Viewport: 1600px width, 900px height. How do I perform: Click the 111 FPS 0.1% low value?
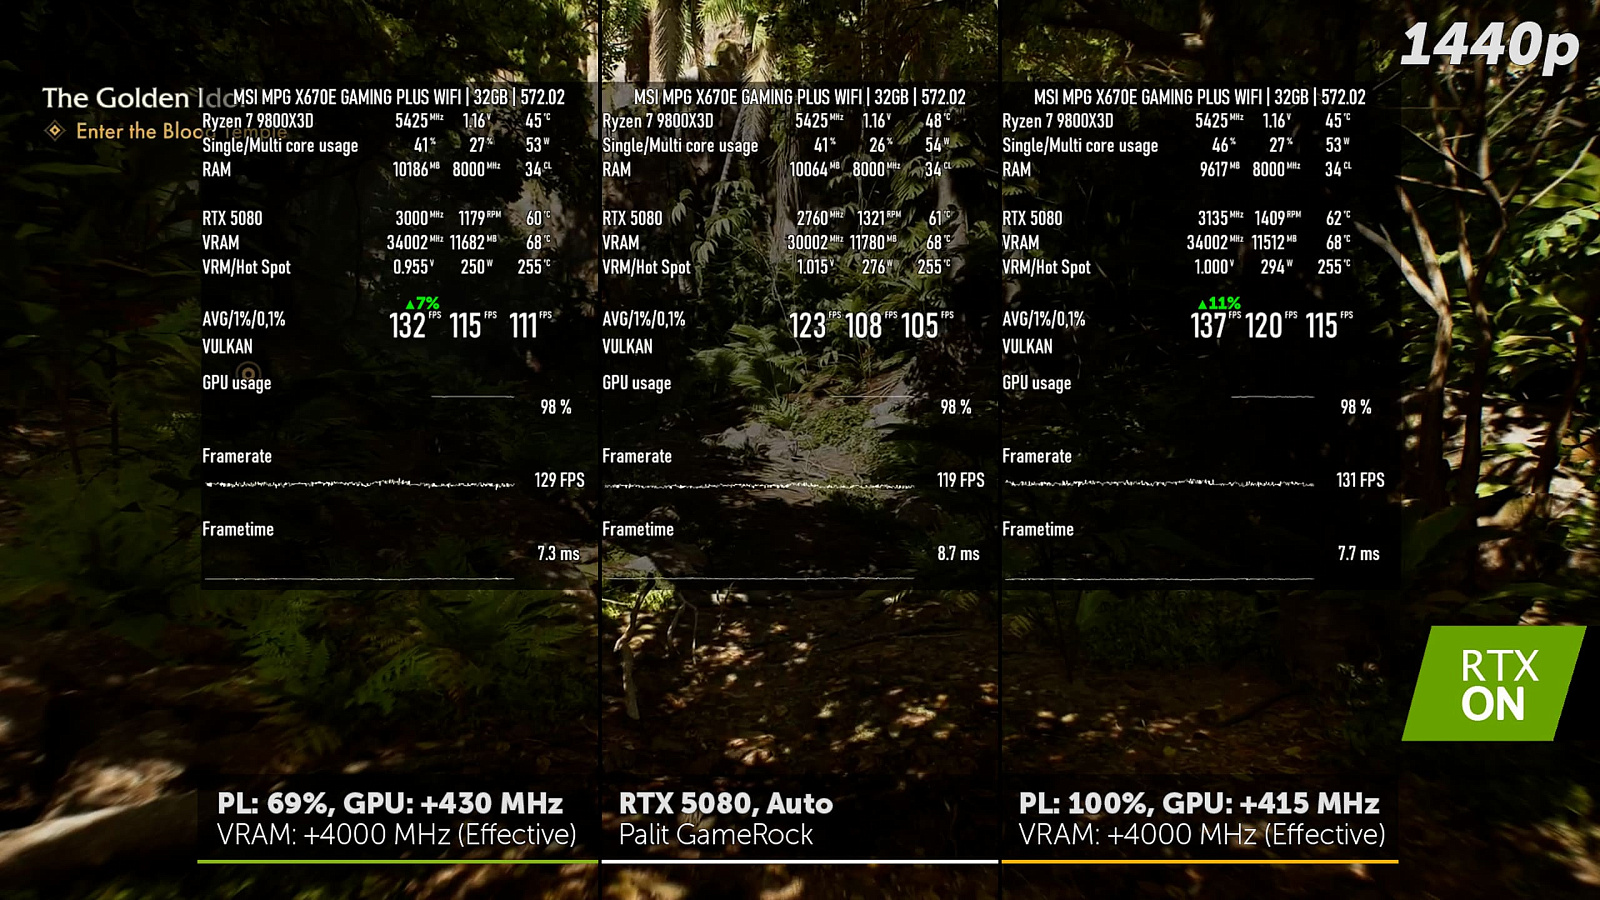[530, 325]
